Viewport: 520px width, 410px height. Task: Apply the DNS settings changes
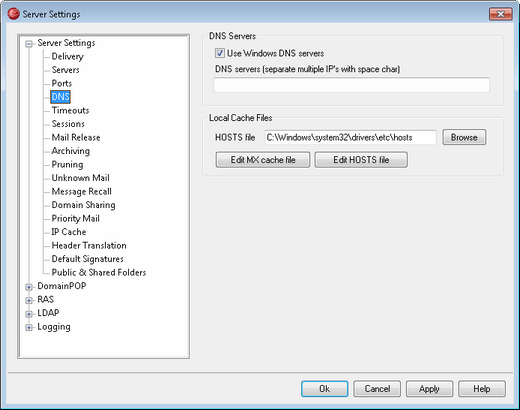tap(429, 389)
